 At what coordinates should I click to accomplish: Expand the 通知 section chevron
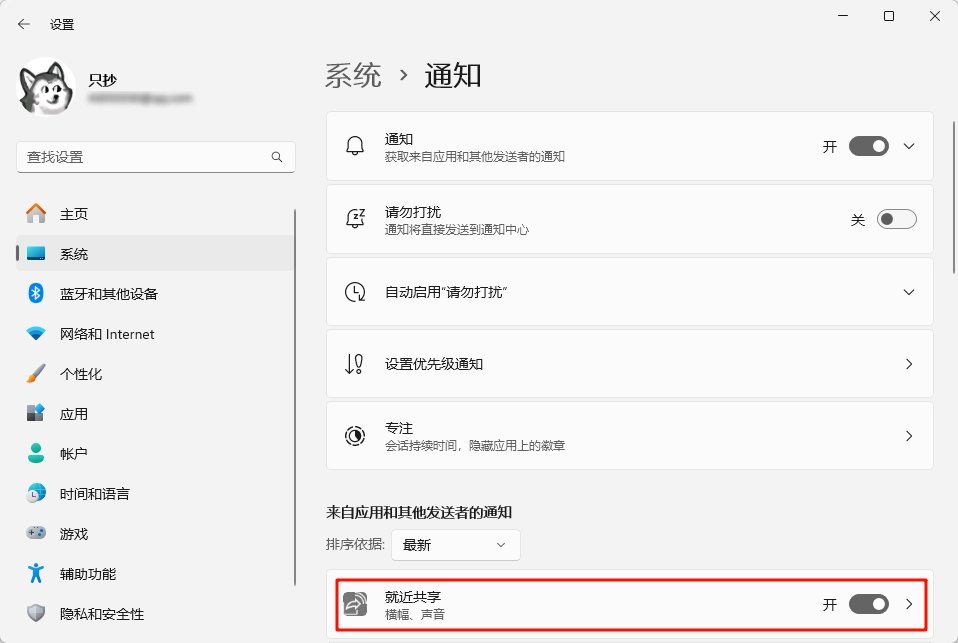click(x=909, y=146)
